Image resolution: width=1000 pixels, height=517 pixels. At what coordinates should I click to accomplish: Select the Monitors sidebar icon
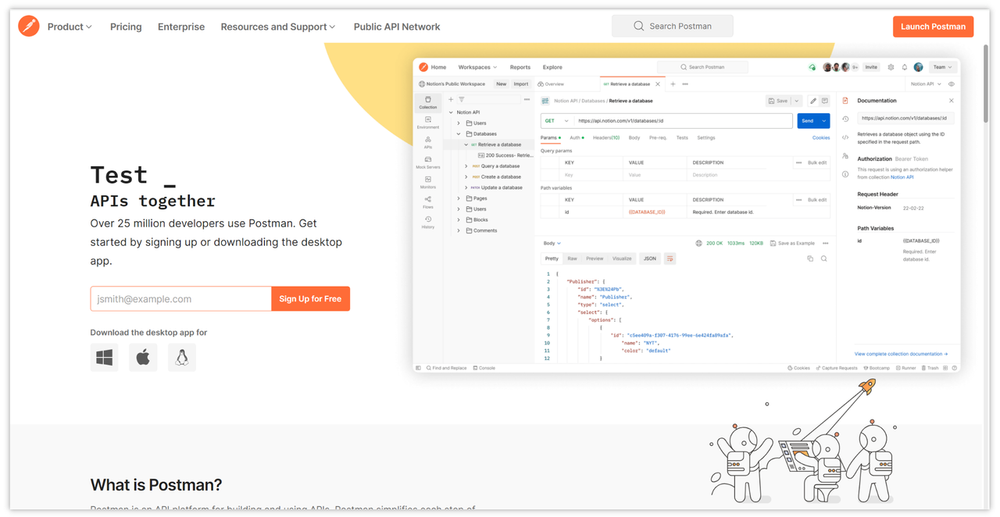(428, 182)
